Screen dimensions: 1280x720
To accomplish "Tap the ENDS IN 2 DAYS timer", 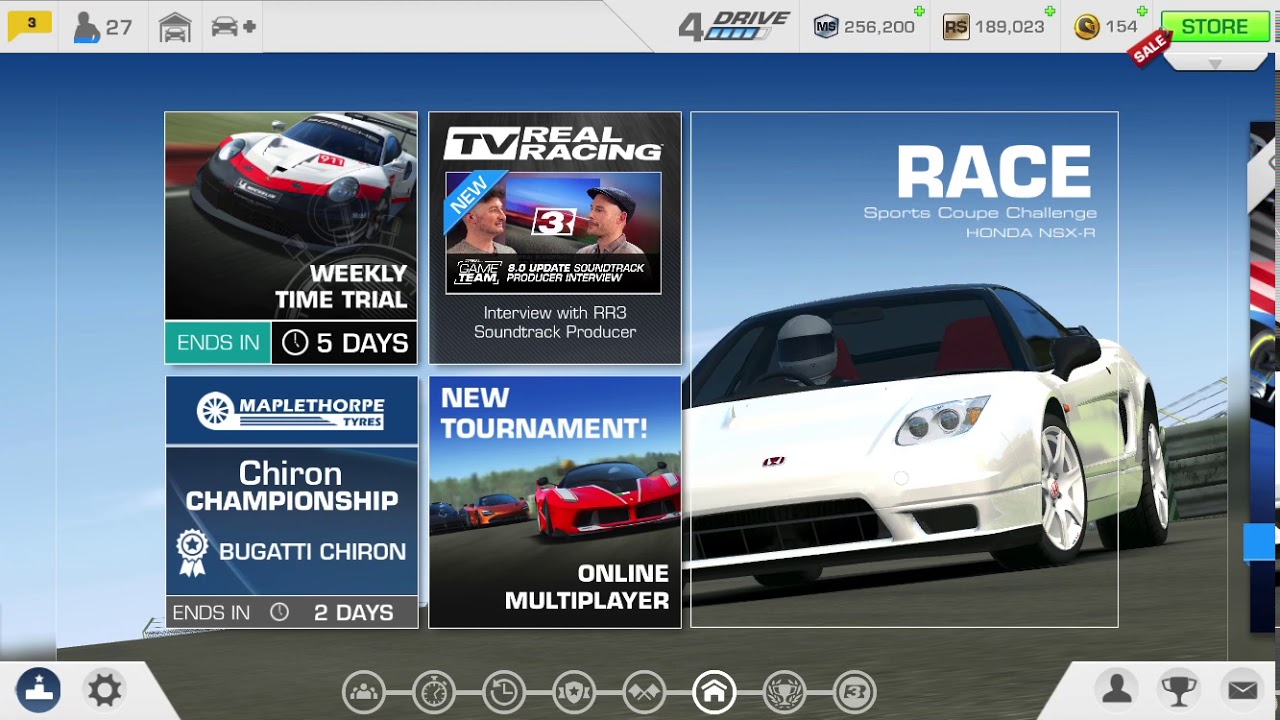I will click(x=291, y=612).
